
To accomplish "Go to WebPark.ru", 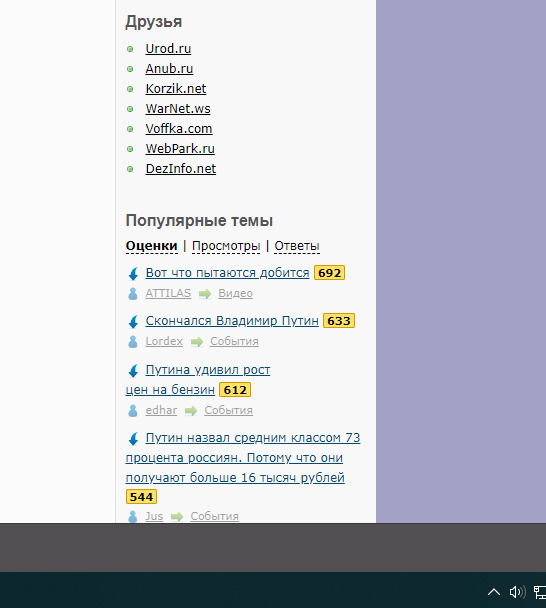I will point(180,149).
